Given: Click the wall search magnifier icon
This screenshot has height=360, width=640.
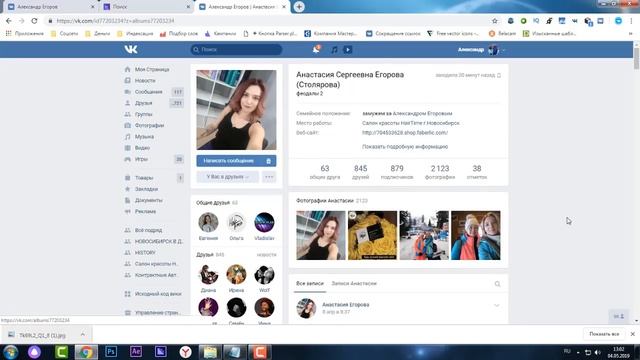Looking at the screenshot, I should [x=497, y=284].
